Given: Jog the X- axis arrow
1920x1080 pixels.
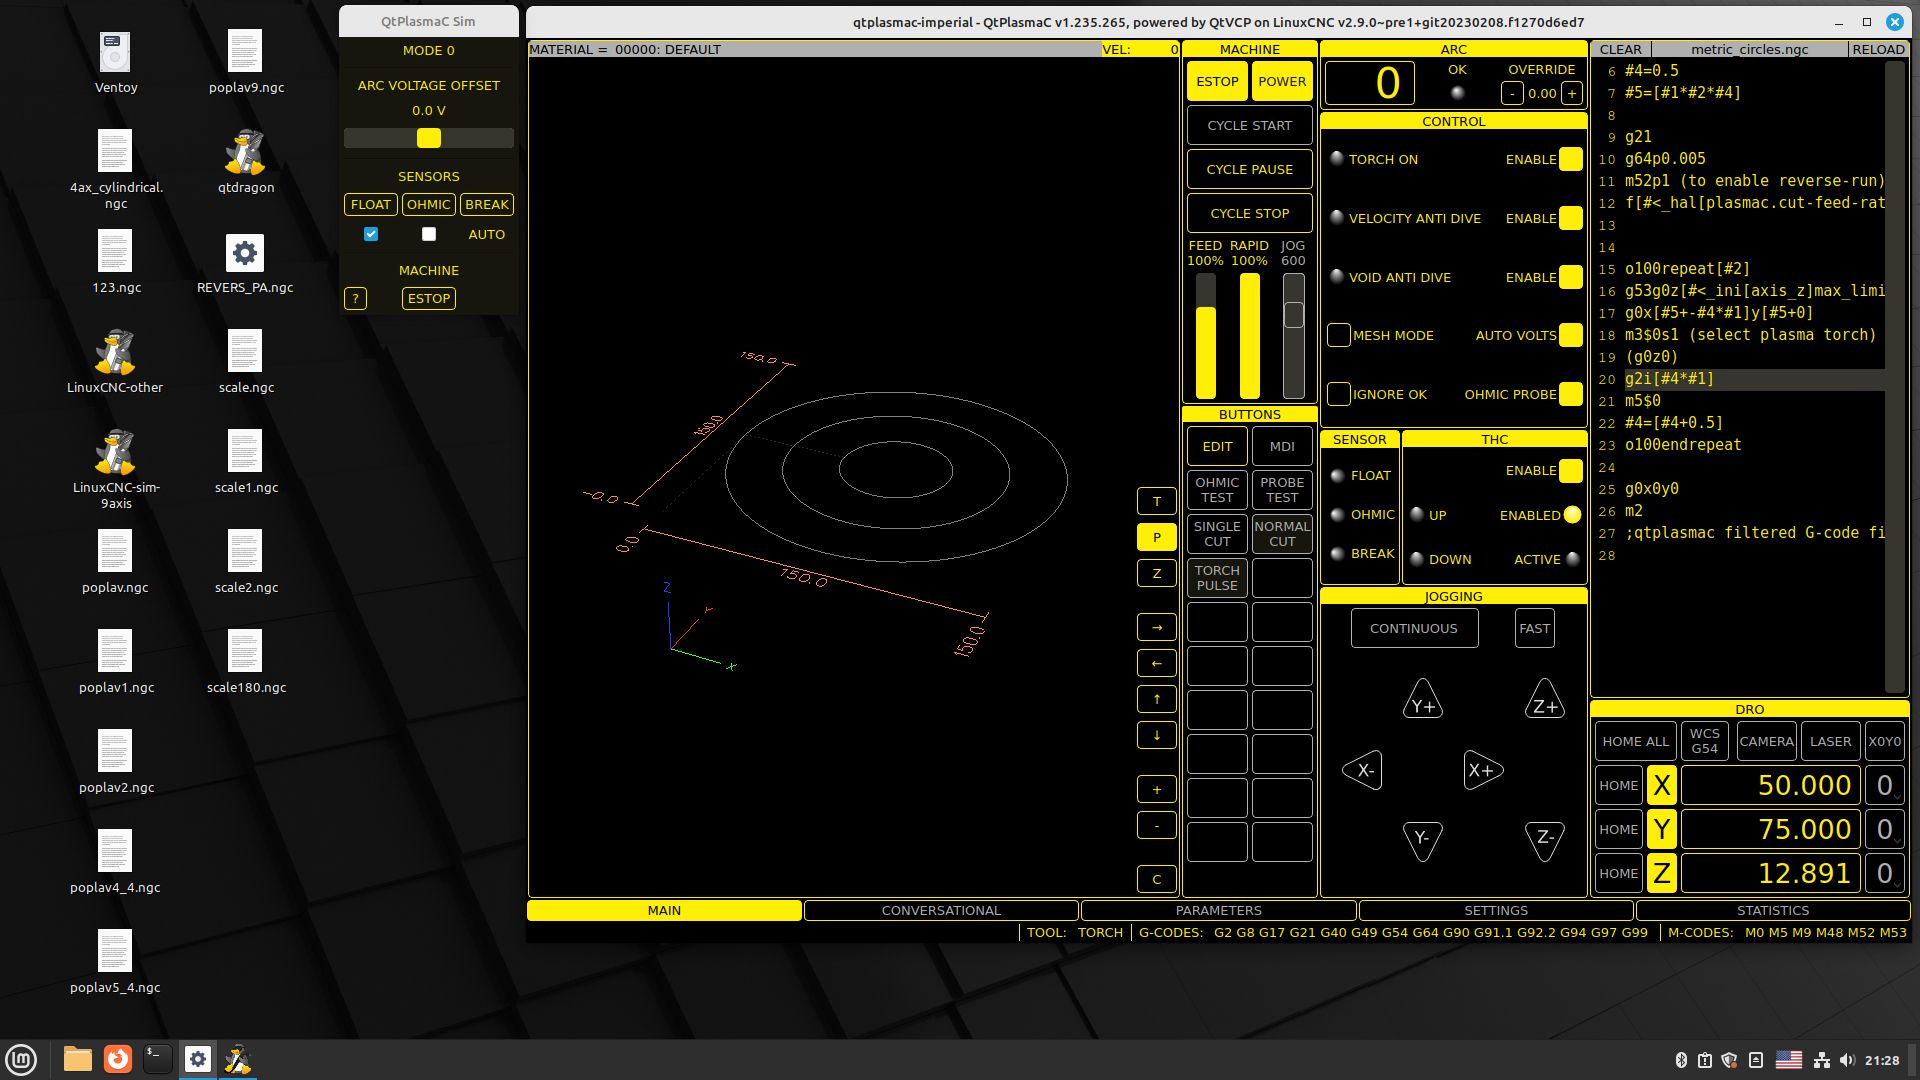Looking at the screenshot, I should 1362,770.
